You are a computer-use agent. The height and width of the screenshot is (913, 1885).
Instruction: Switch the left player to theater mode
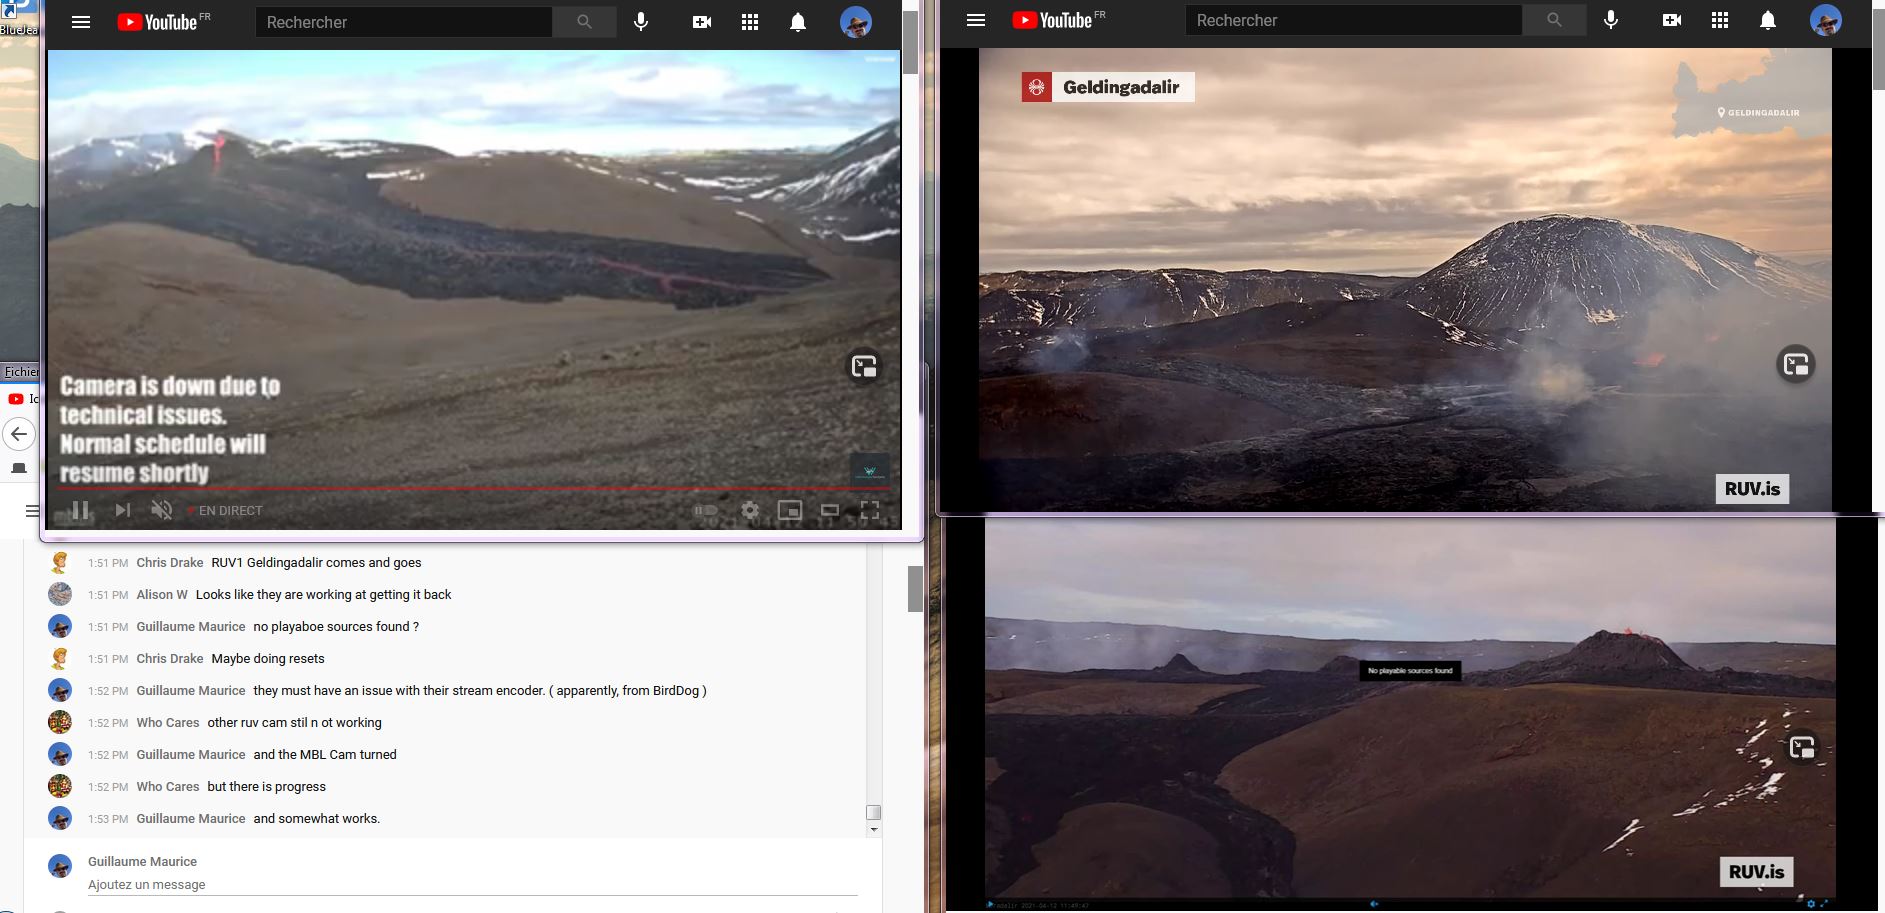(x=830, y=510)
